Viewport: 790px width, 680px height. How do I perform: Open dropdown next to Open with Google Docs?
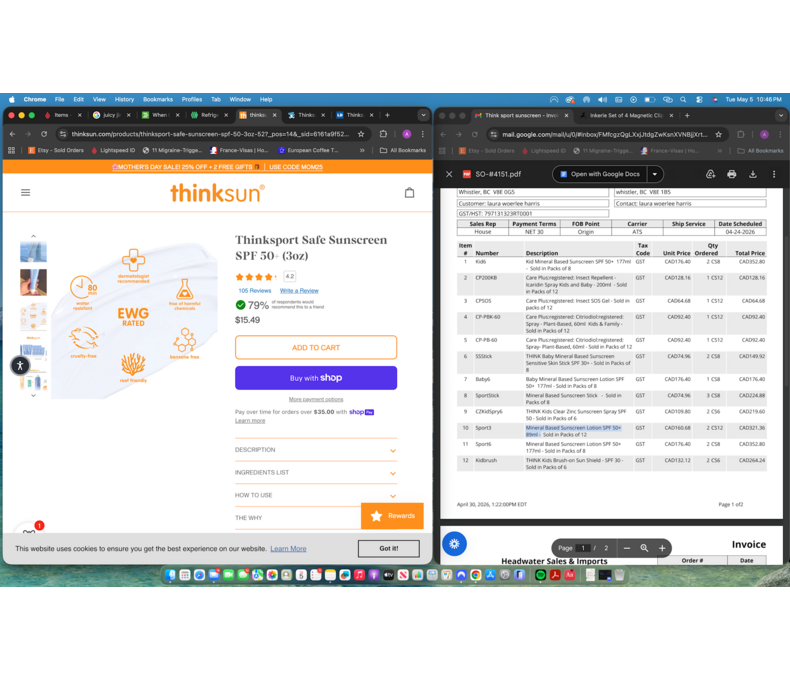[655, 174]
